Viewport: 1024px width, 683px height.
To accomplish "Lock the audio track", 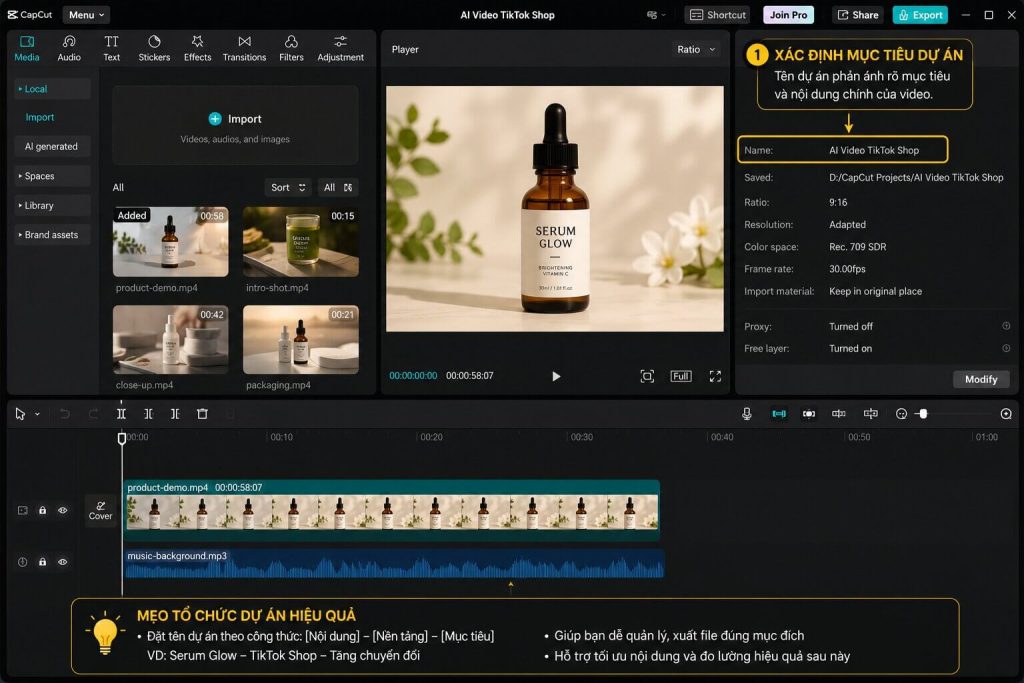I will click(42, 562).
